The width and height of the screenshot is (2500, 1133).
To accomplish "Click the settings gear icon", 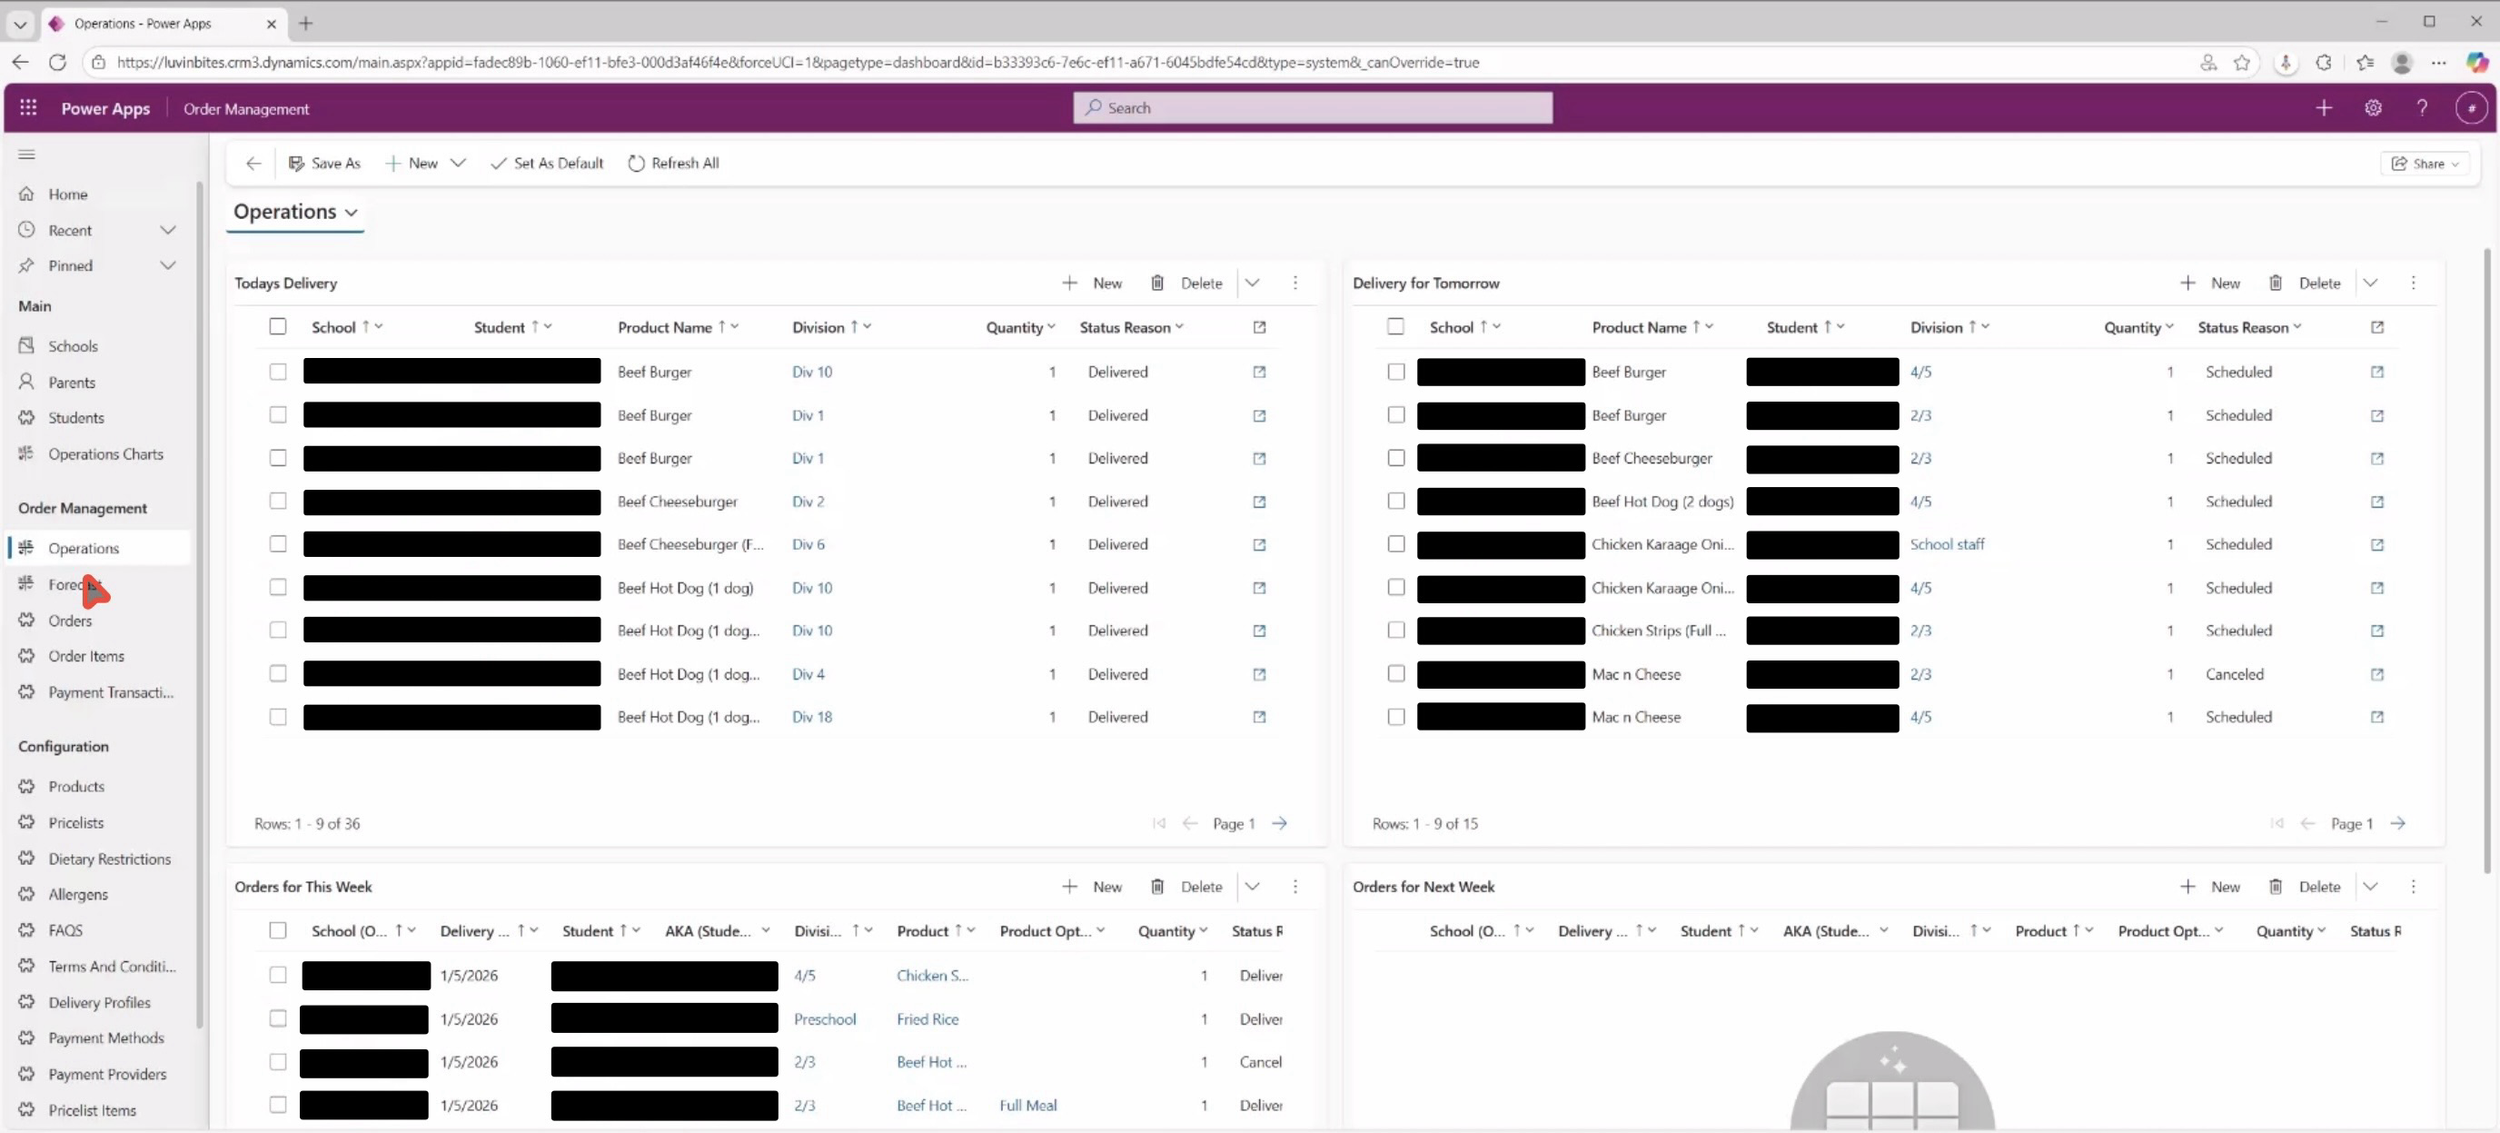I will tap(2373, 108).
